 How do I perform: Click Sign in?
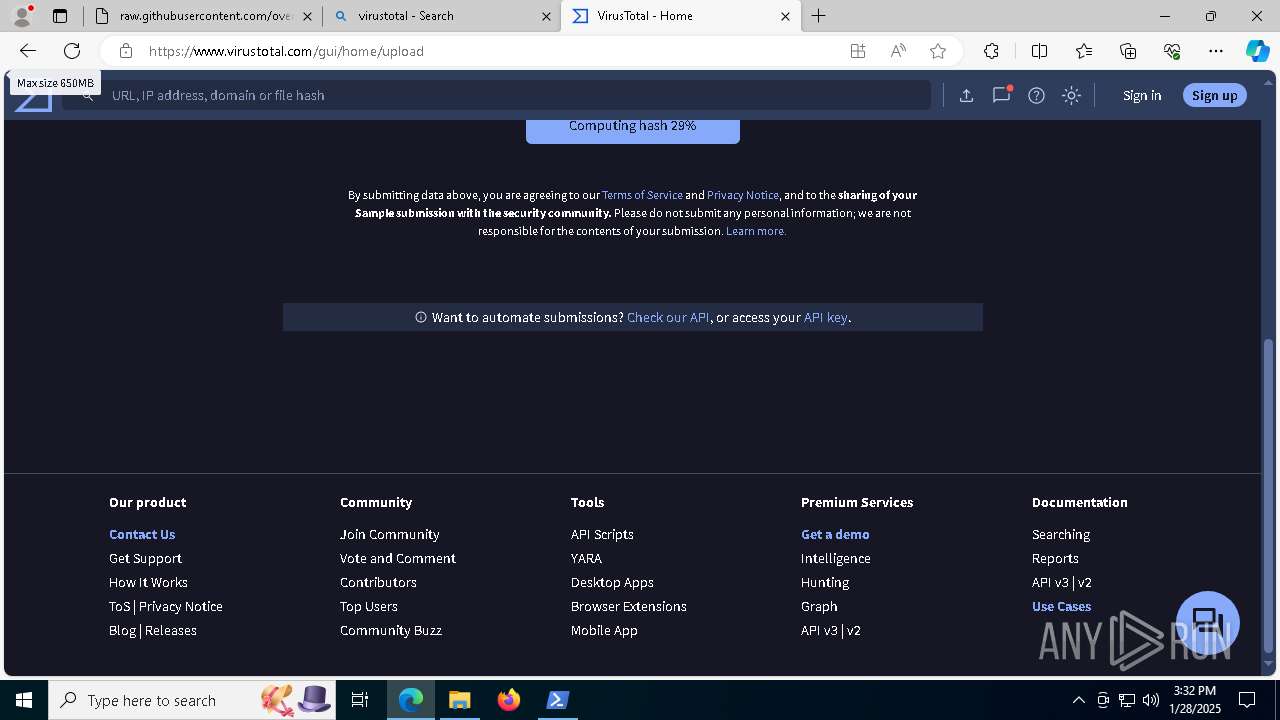(1142, 95)
